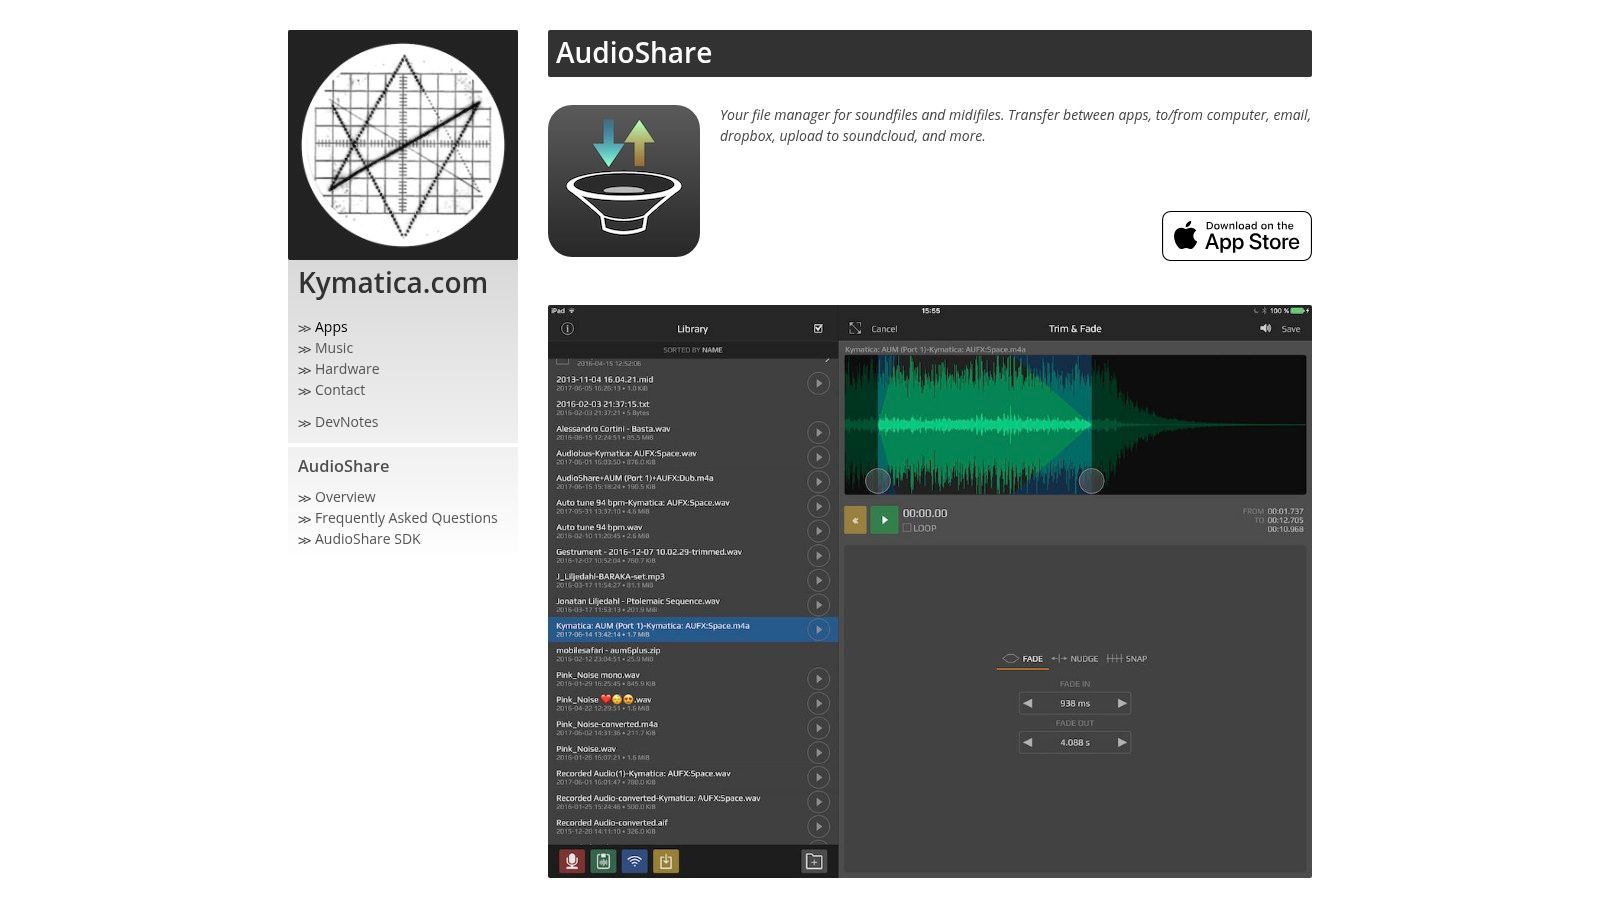Open Frequently Asked Questions
This screenshot has width=1600, height=900.
point(406,518)
